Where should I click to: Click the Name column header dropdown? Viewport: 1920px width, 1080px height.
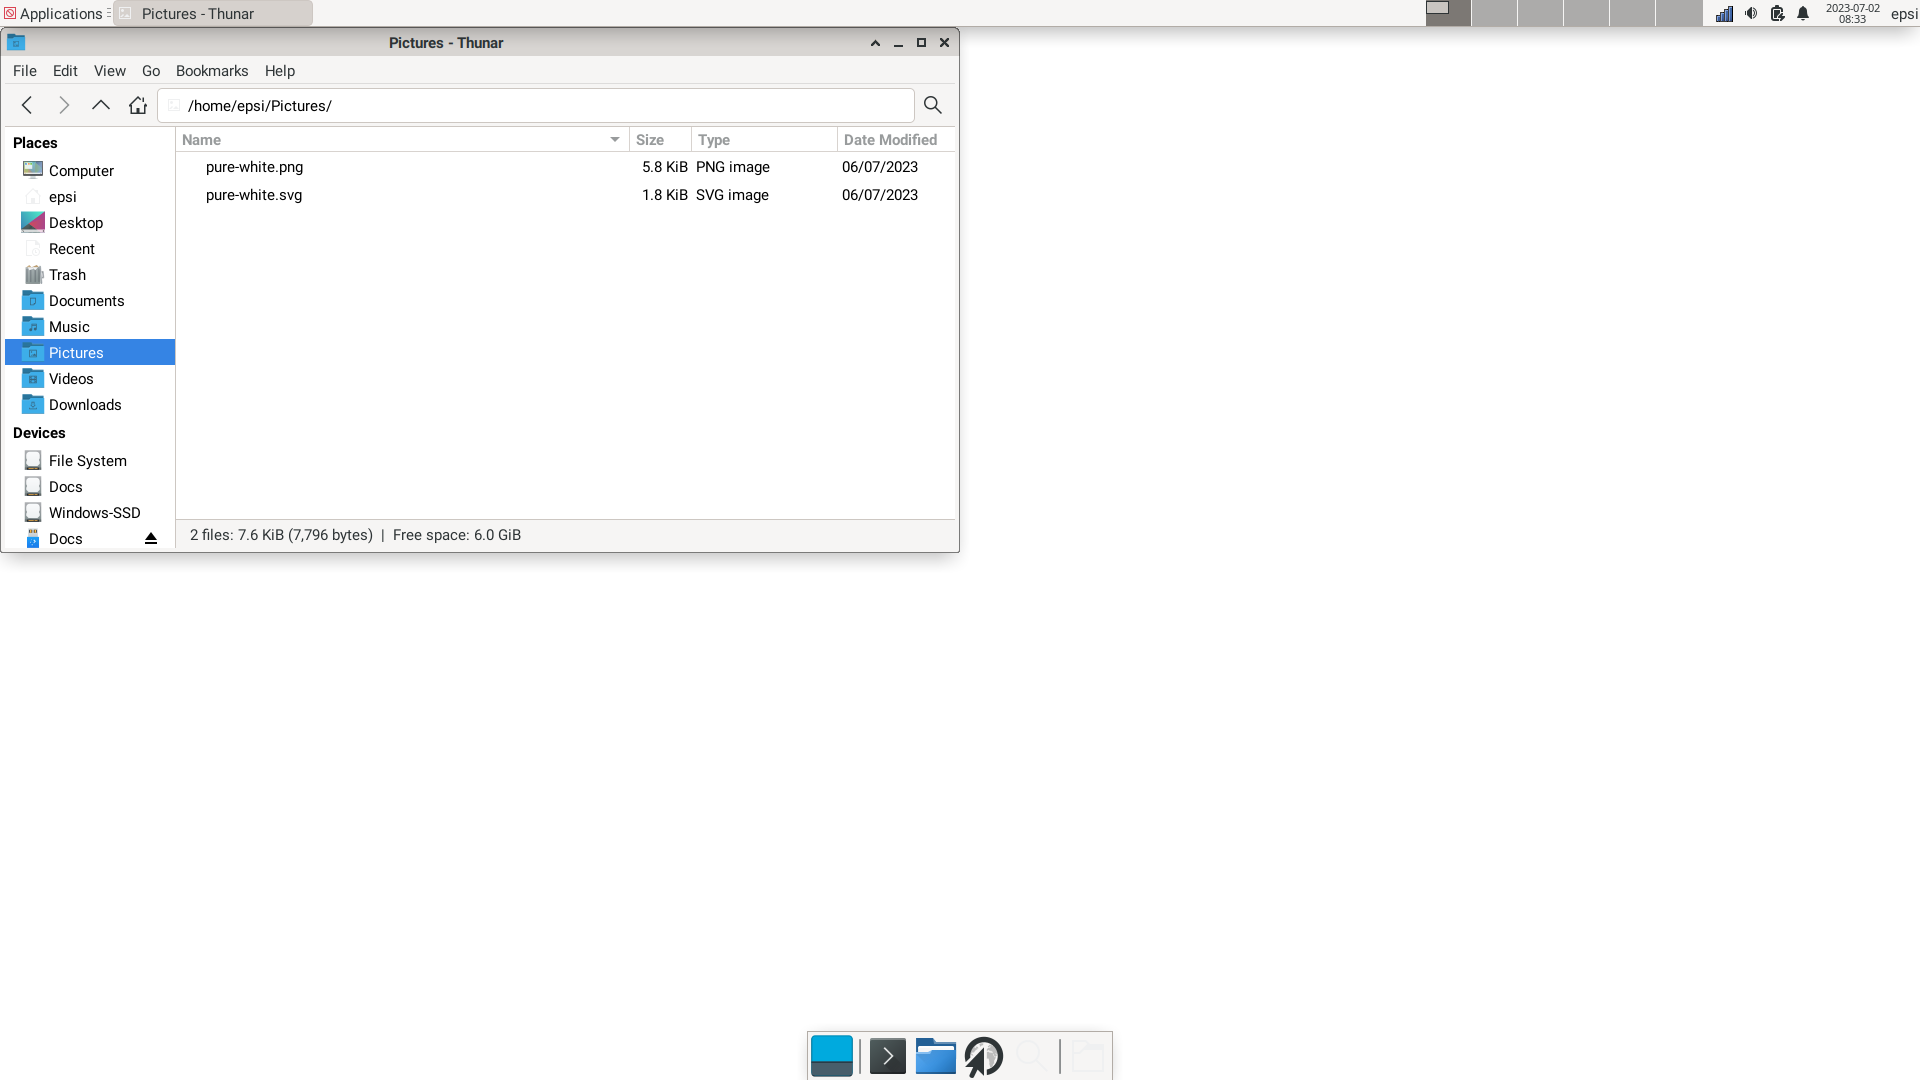point(615,140)
